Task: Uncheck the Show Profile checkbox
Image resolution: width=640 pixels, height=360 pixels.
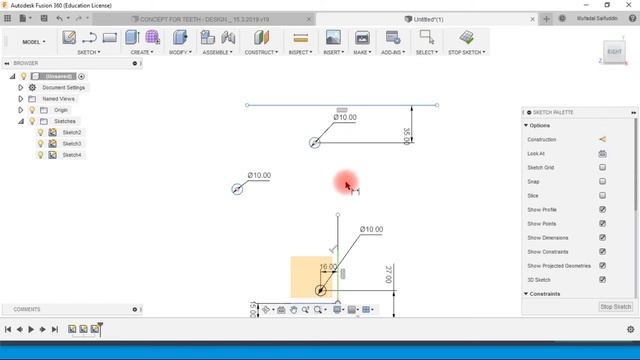Action: coord(602,209)
